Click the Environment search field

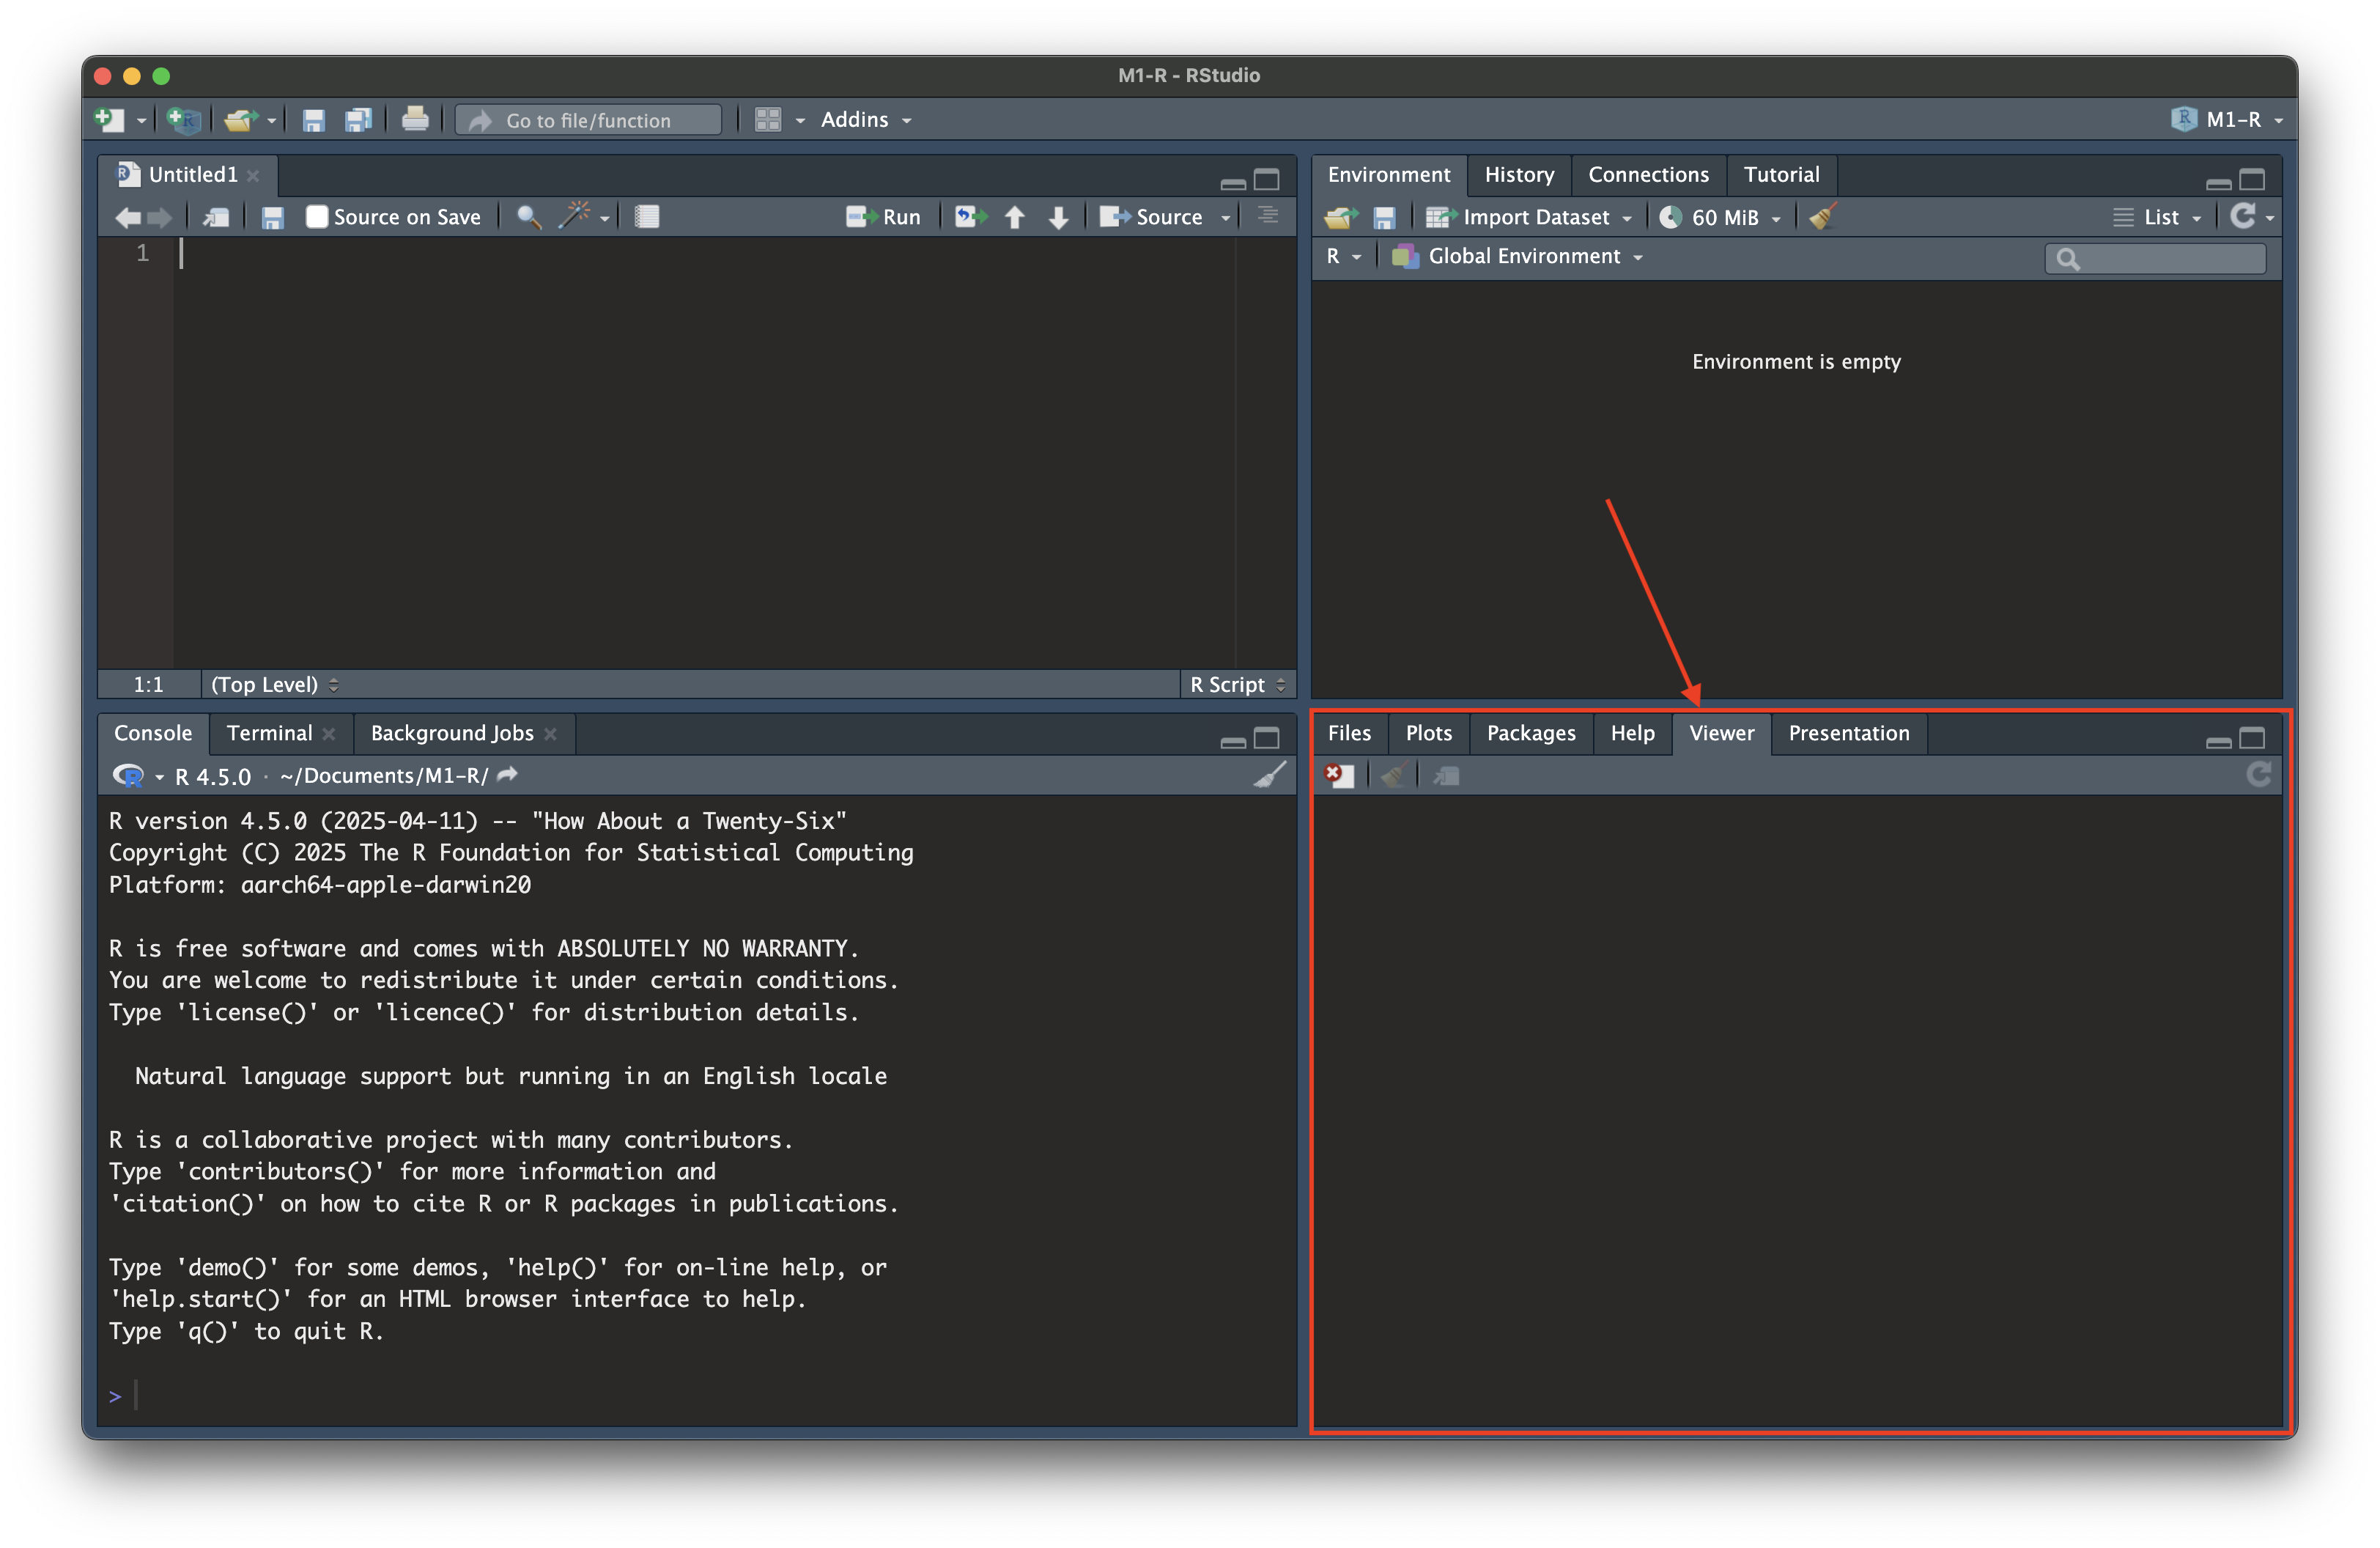2155,258
